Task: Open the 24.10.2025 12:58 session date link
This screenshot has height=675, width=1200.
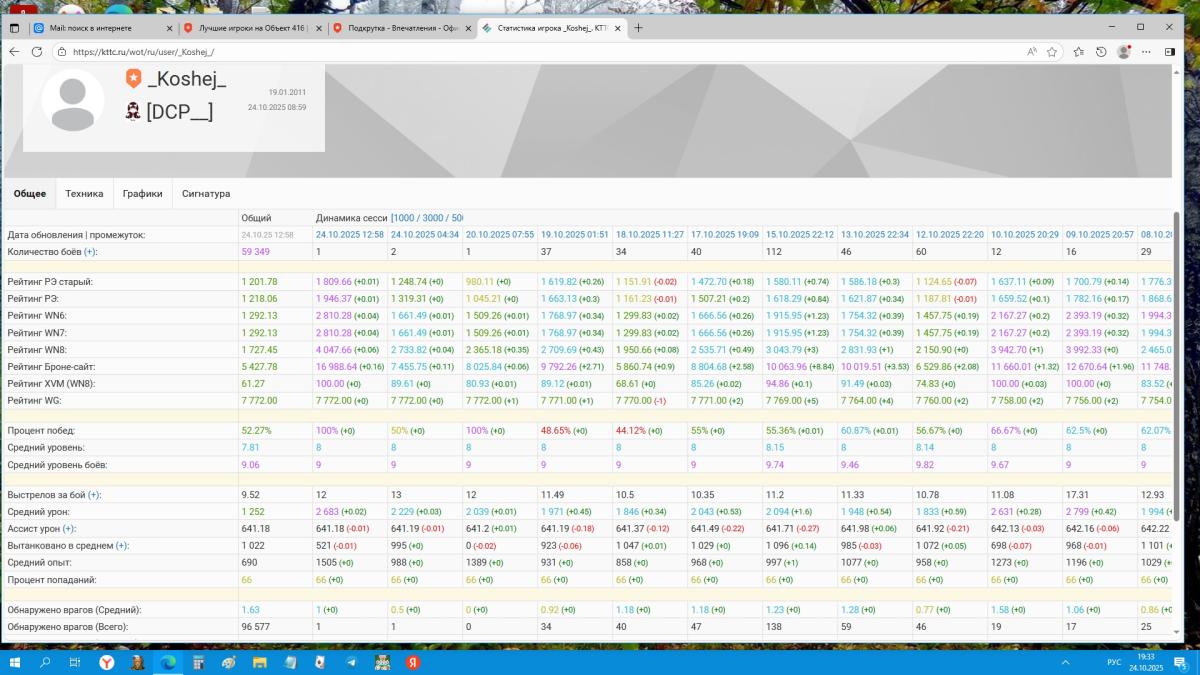Action: (x=349, y=235)
